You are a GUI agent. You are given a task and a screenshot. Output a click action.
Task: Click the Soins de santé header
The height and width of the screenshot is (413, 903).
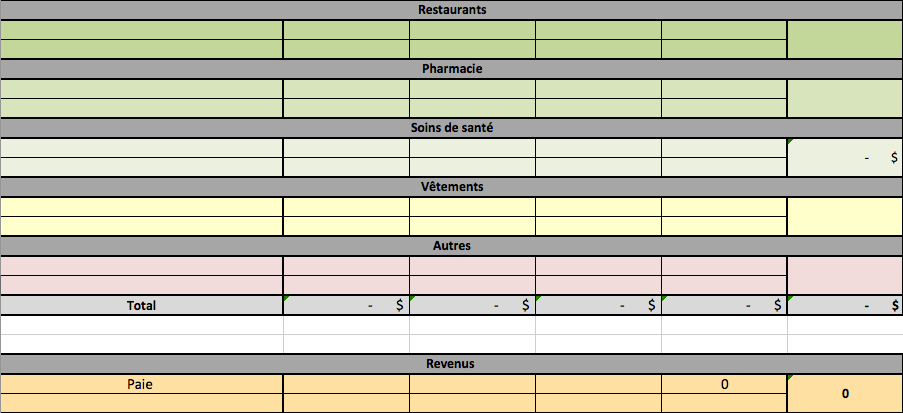coord(450,128)
